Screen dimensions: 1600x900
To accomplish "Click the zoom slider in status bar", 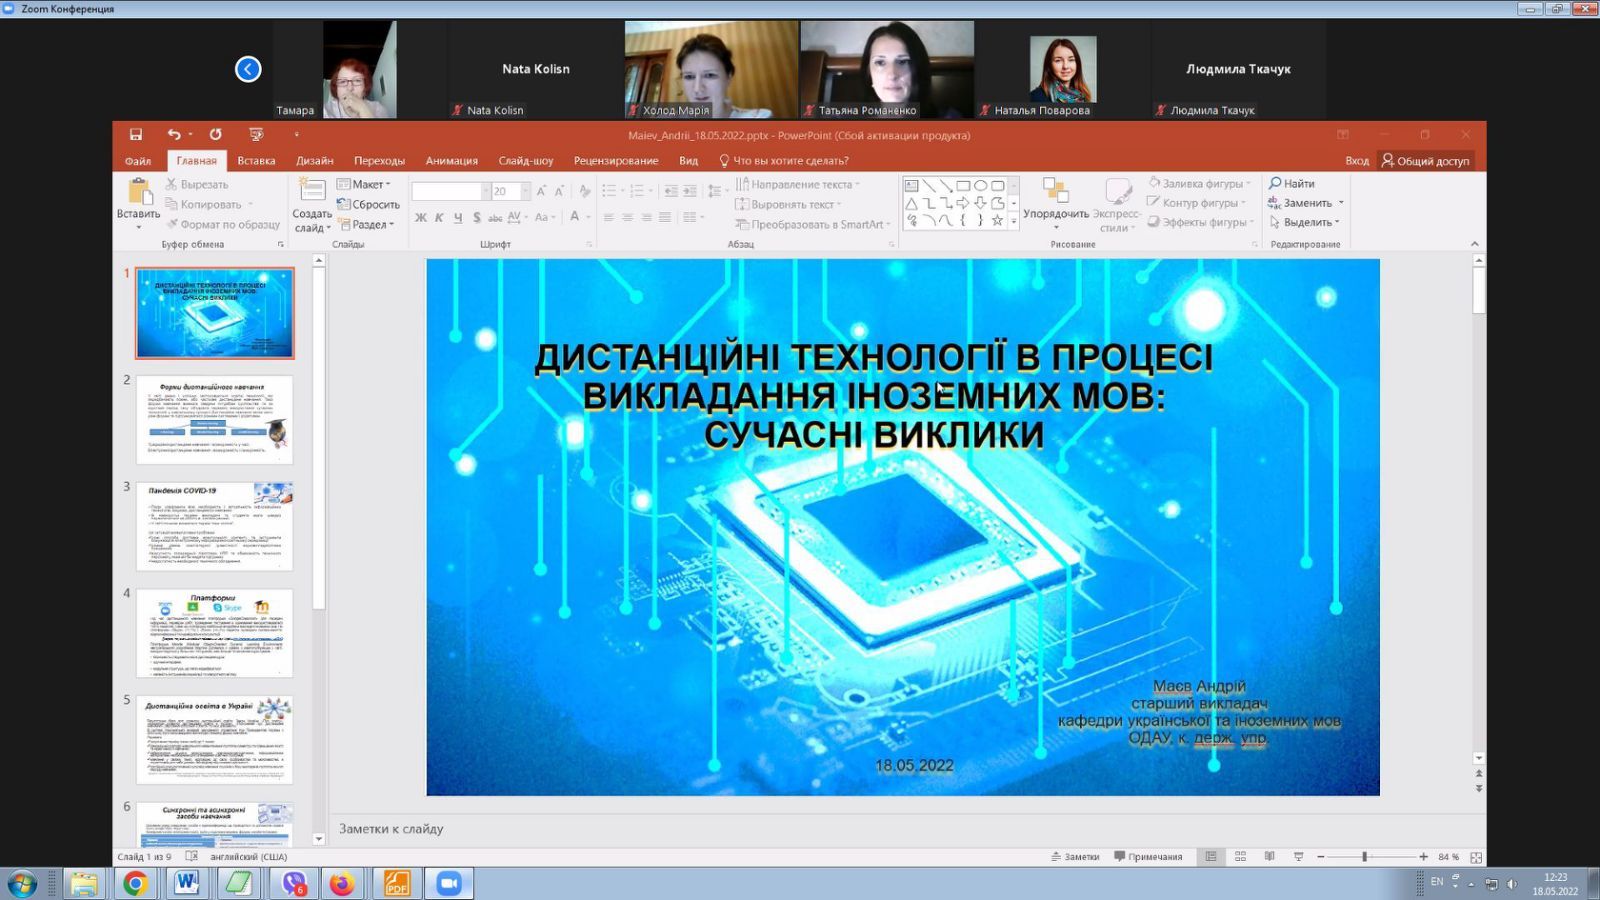I will 1364,857.
